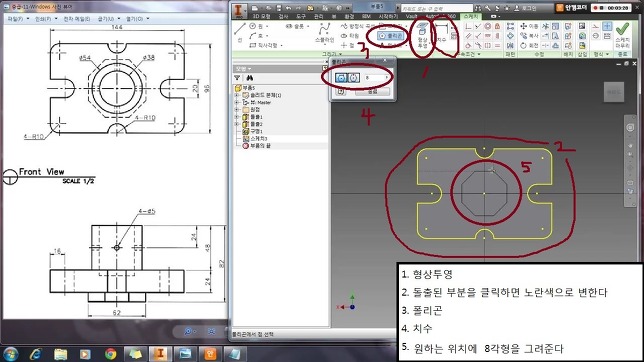644x362 pixels.
Task: Open the Circle tool dropdown arrow
Action: [267, 26]
